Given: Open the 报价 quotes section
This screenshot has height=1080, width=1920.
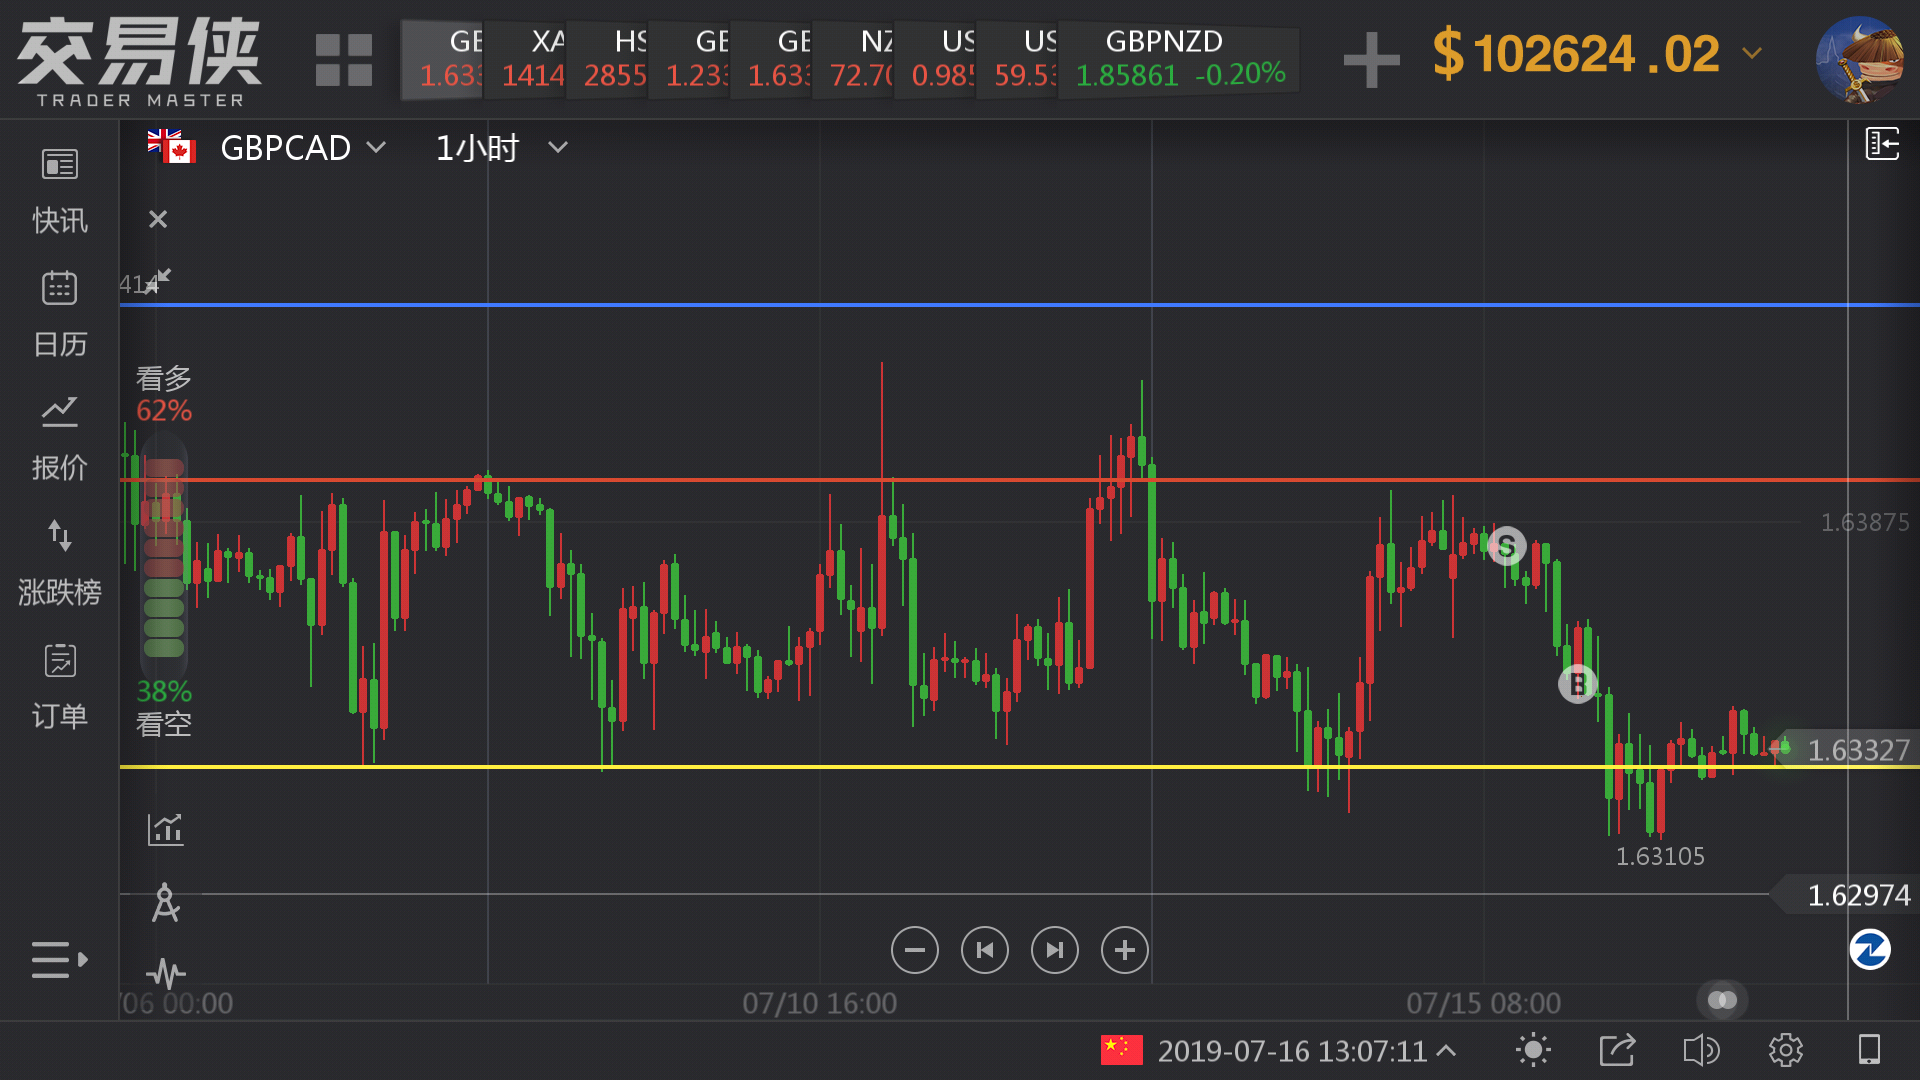Looking at the screenshot, I should click(x=59, y=438).
